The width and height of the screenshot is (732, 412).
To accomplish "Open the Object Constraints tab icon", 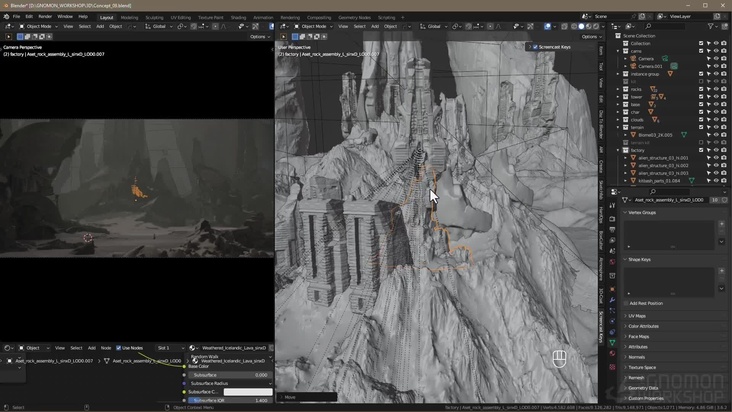I will point(612,332).
